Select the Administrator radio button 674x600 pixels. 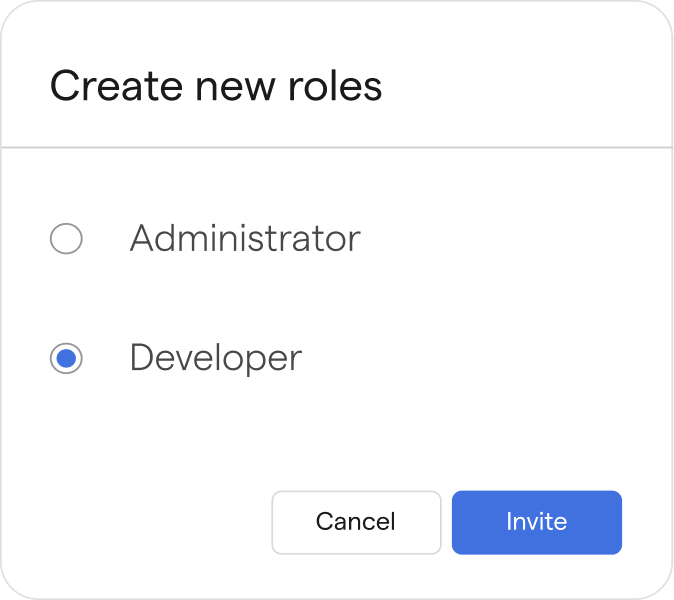66,239
